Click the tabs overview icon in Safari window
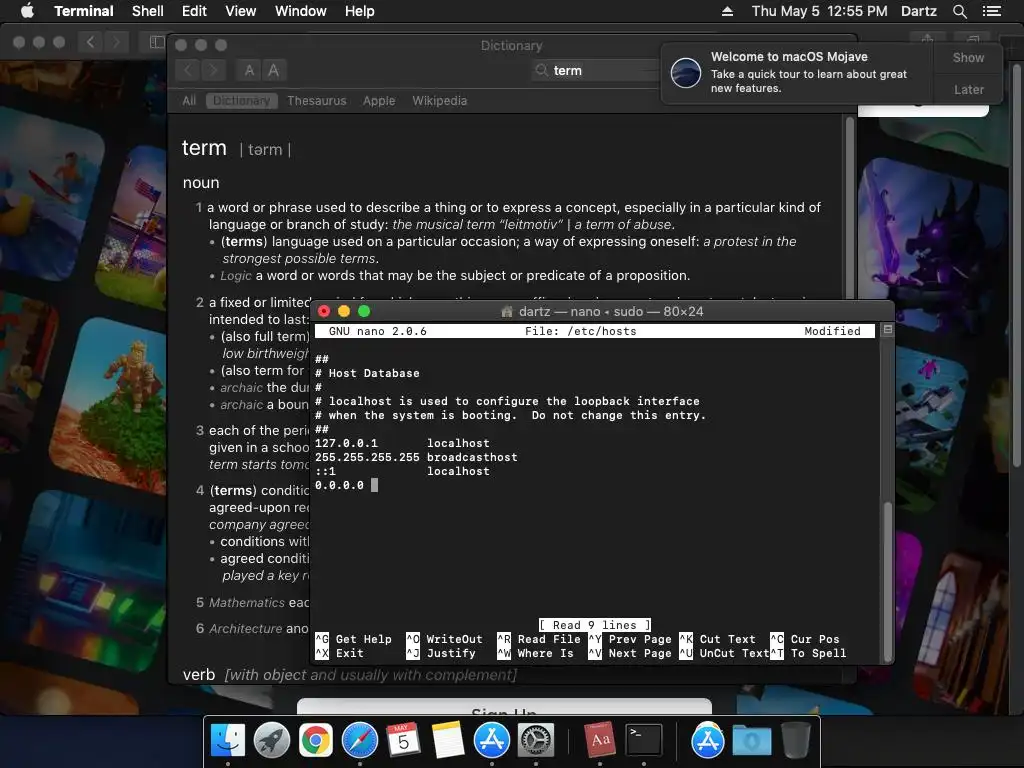The height and width of the screenshot is (768, 1024). 972,39
